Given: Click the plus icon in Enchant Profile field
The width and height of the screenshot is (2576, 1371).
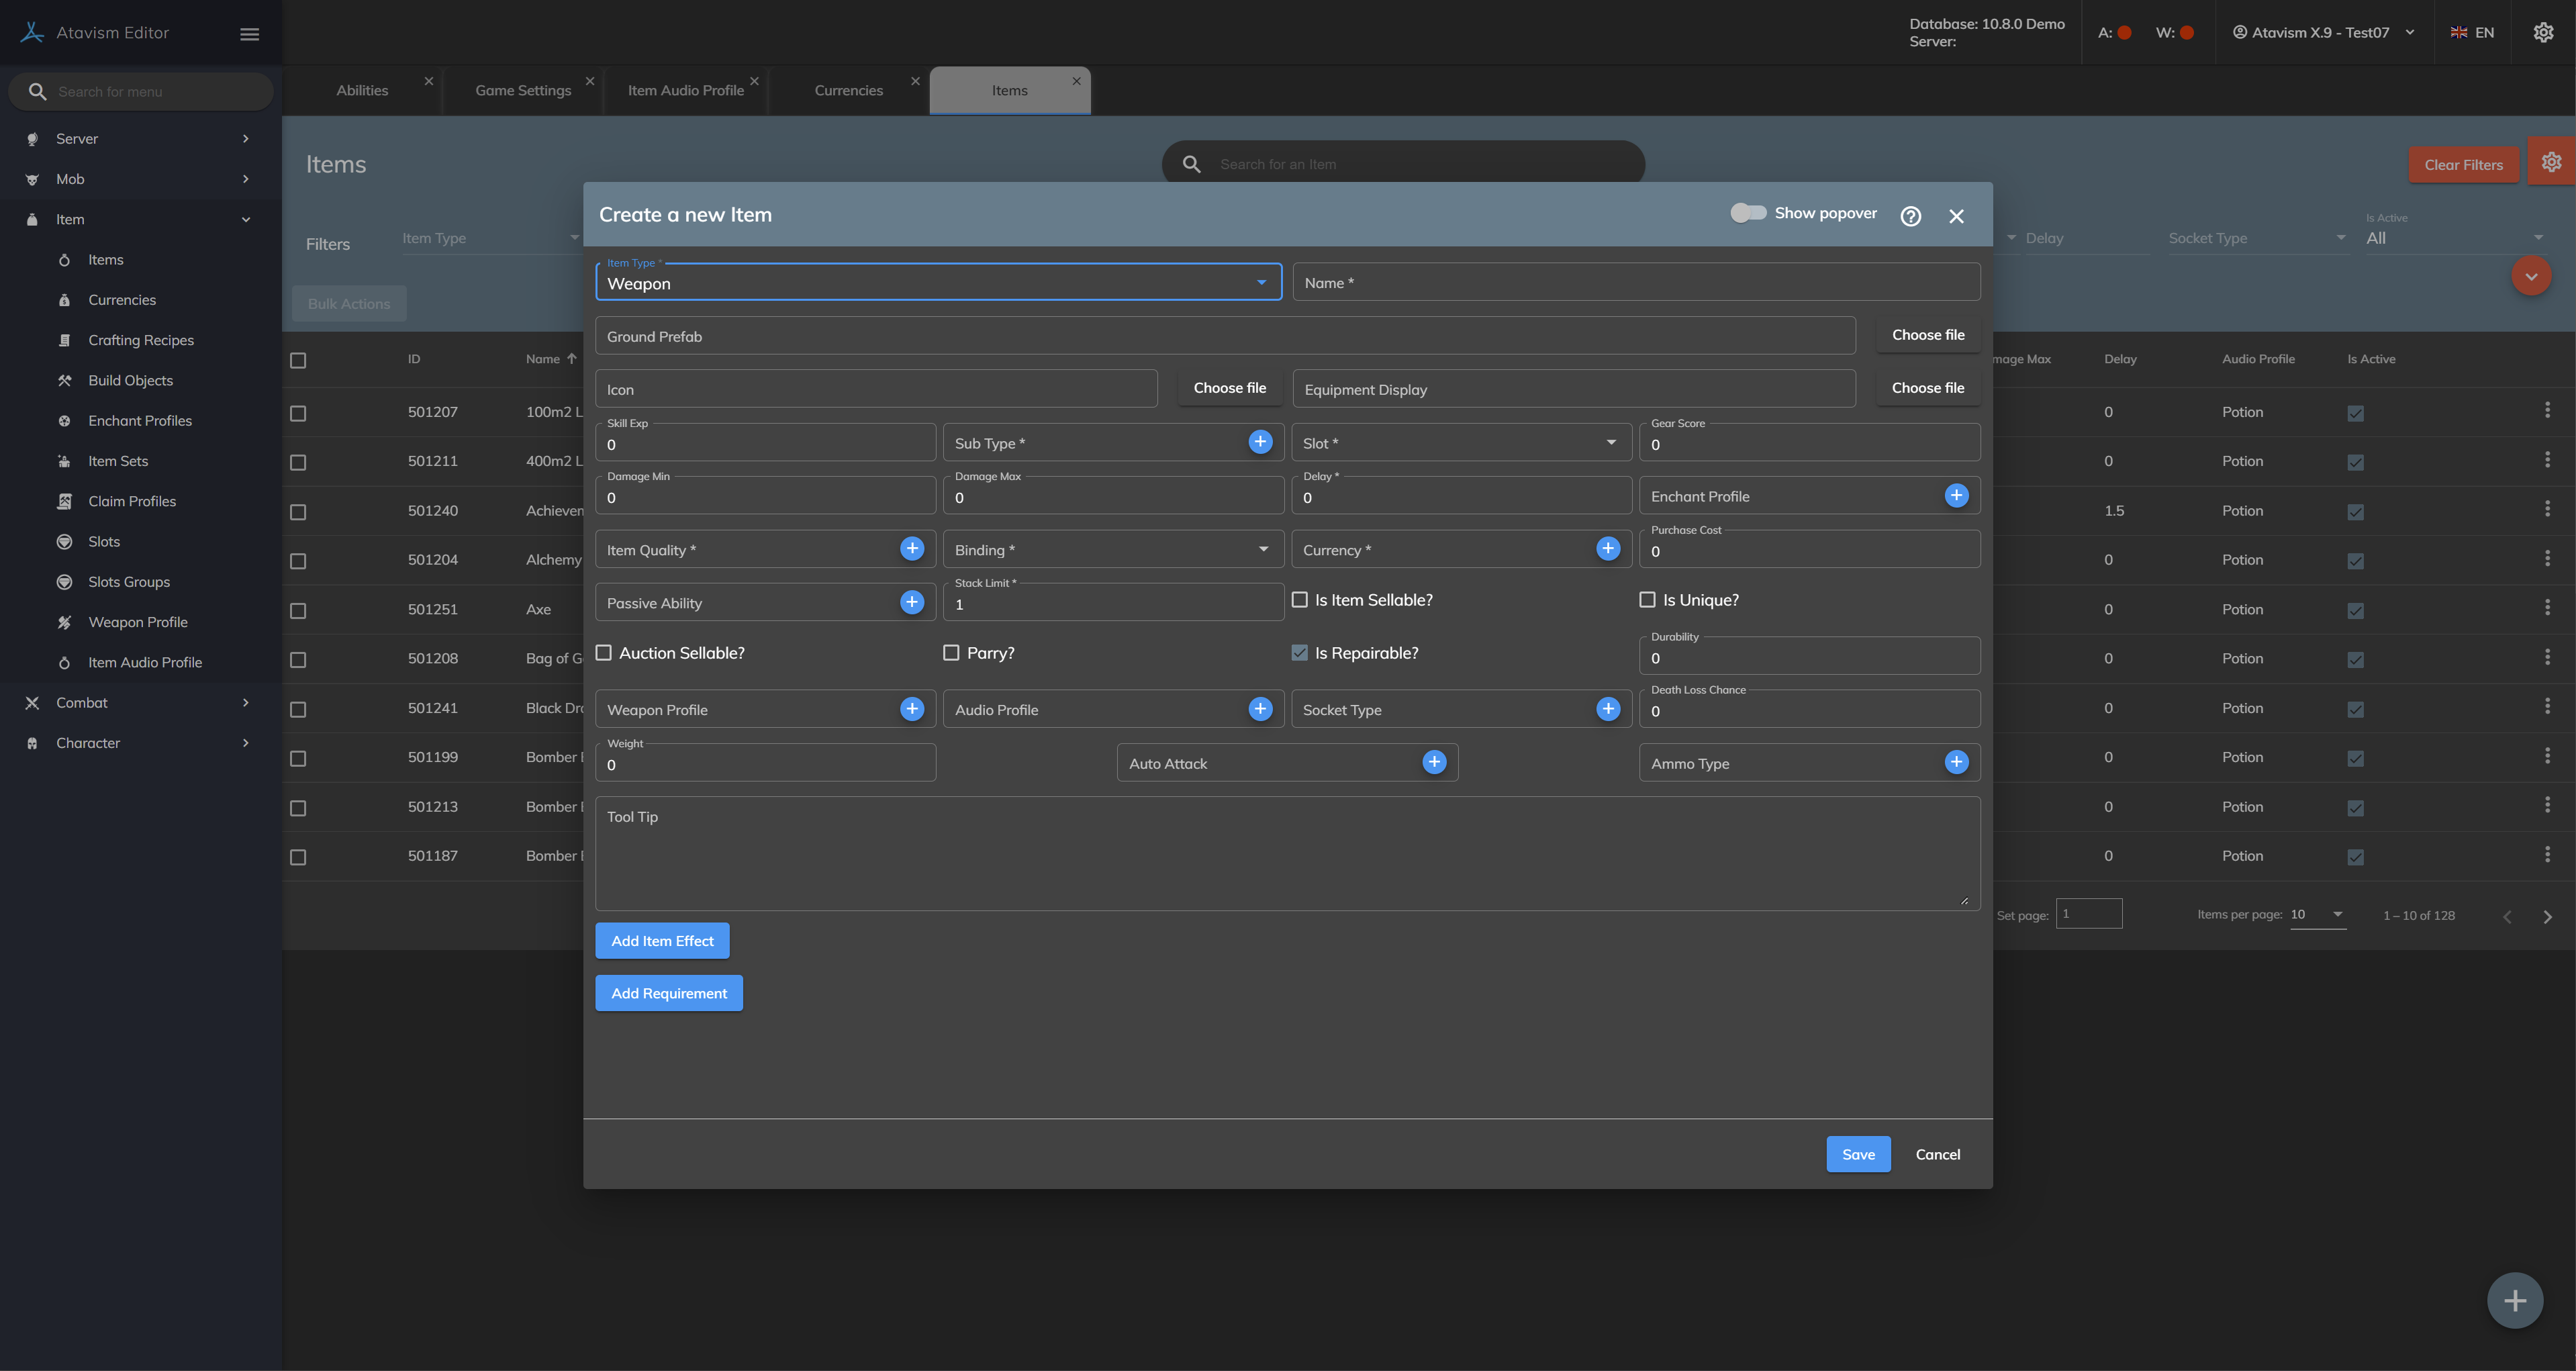Looking at the screenshot, I should tap(1956, 495).
